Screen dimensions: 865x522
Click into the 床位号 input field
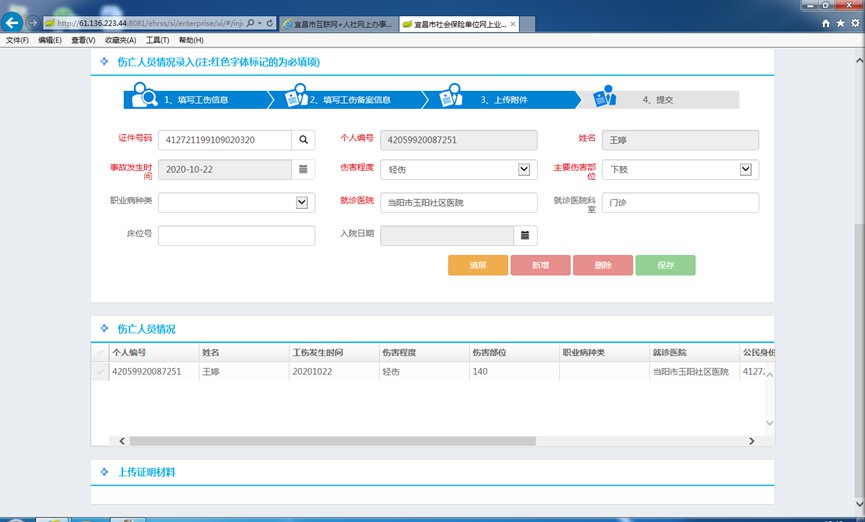point(237,235)
